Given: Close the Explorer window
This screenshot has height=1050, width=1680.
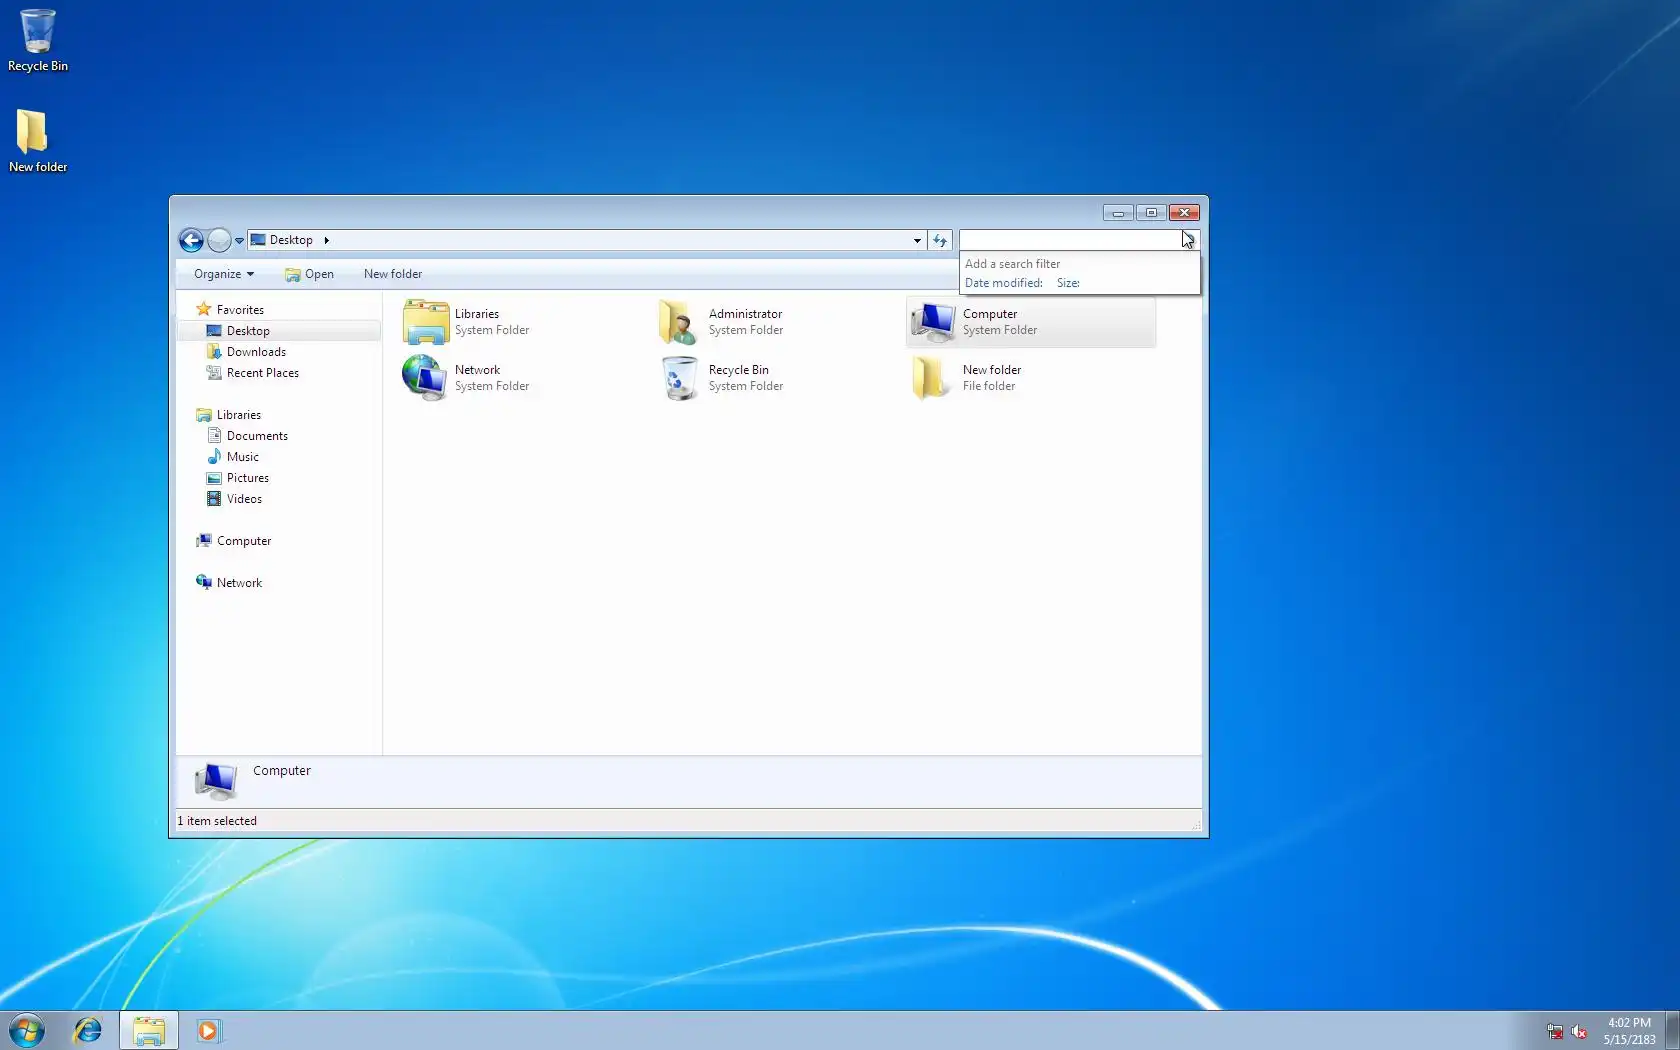Looking at the screenshot, I should pos(1185,213).
